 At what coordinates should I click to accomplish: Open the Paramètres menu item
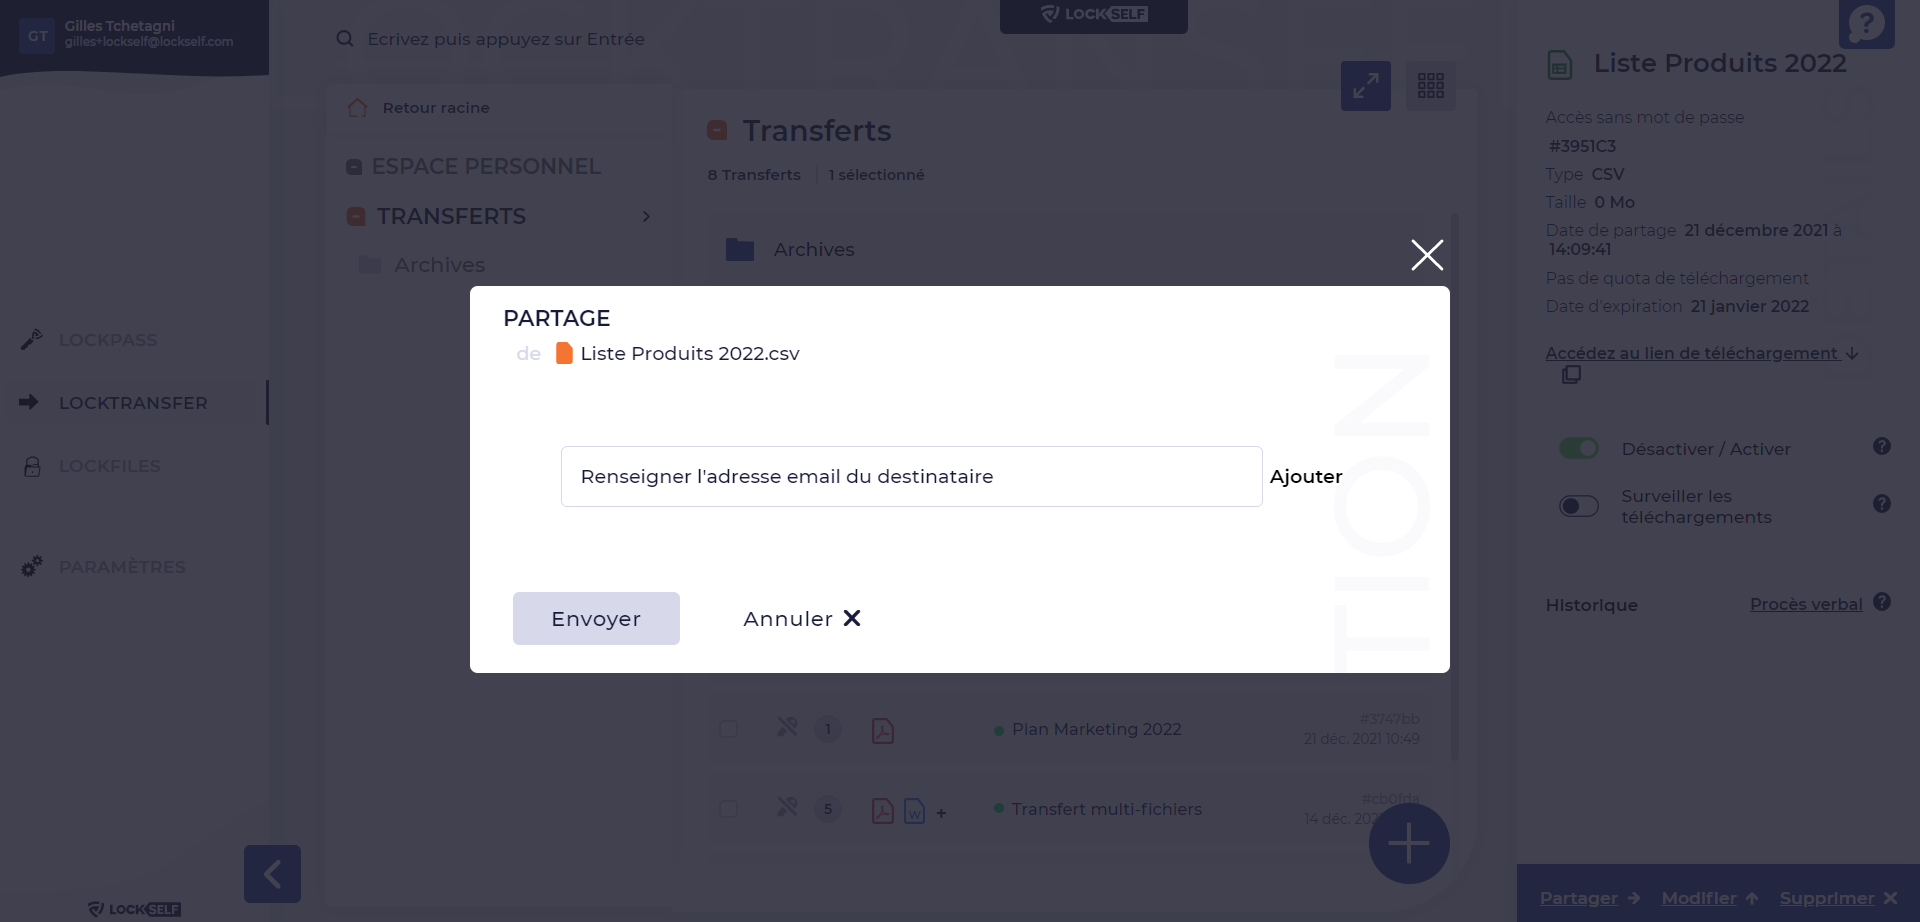[x=122, y=567]
